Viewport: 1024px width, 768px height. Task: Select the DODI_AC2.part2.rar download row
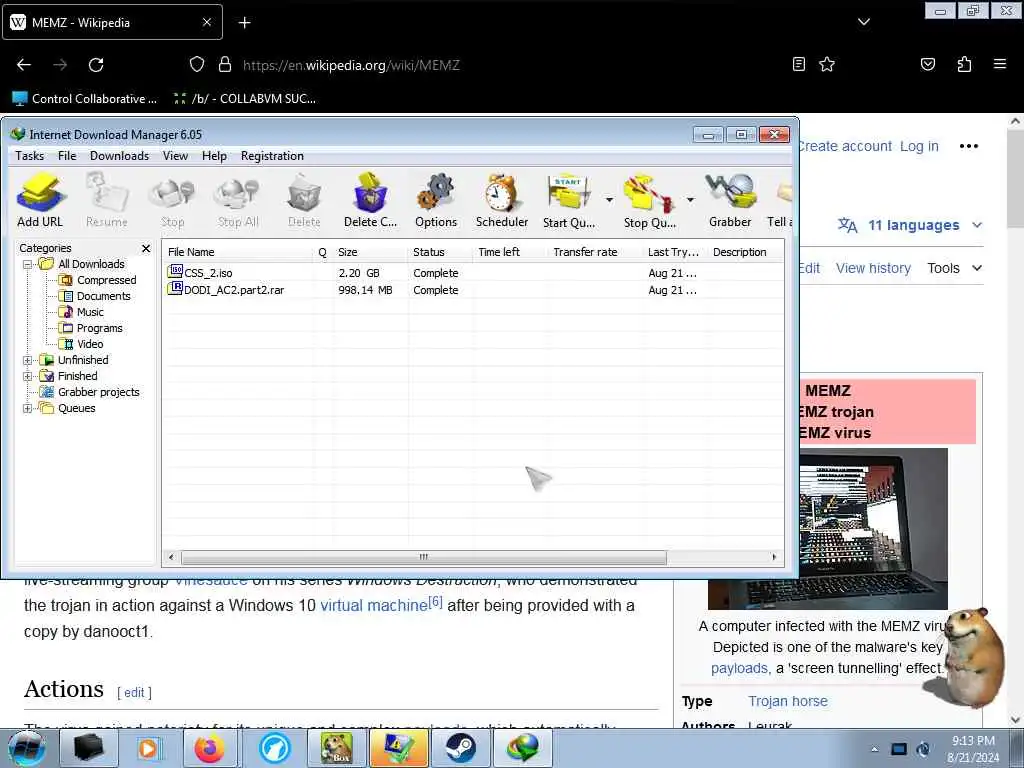(x=473, y=290)
